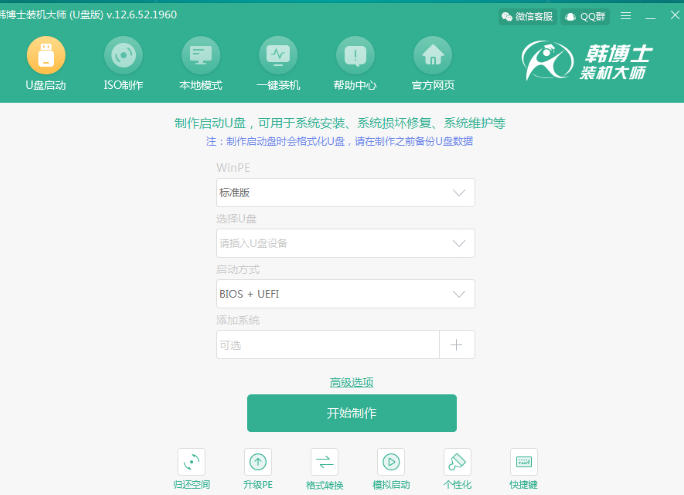Open the 格式转换 tool
Viewport: 684px width, 495px height.
click(324, 462)
